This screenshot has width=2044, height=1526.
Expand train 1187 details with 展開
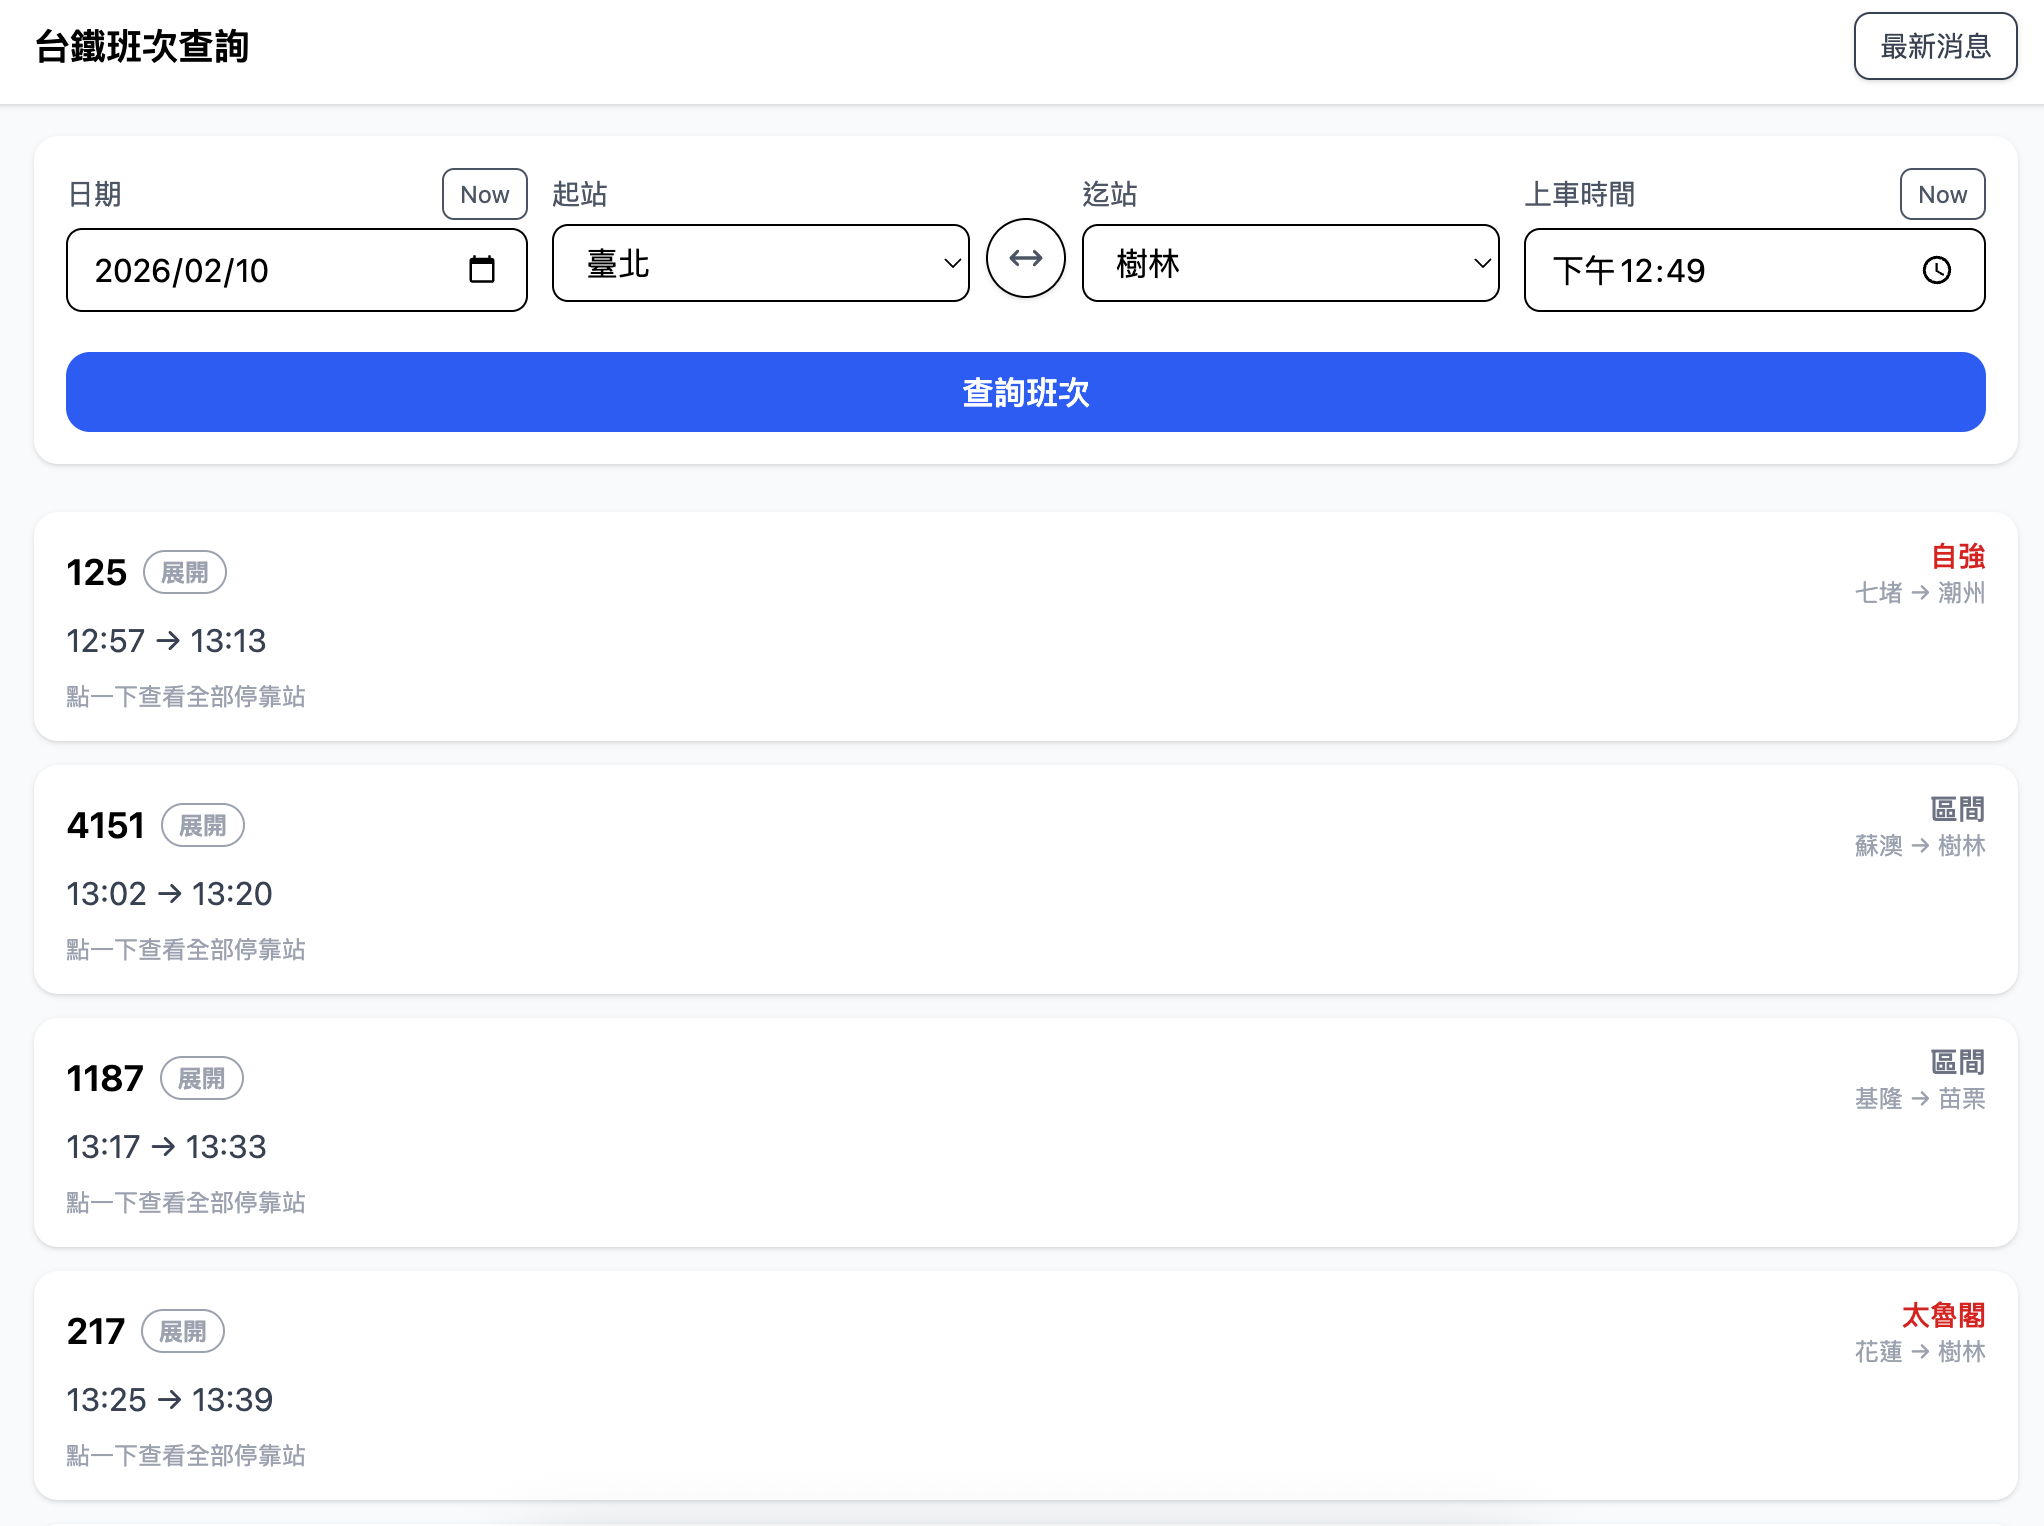point(201,1079)
